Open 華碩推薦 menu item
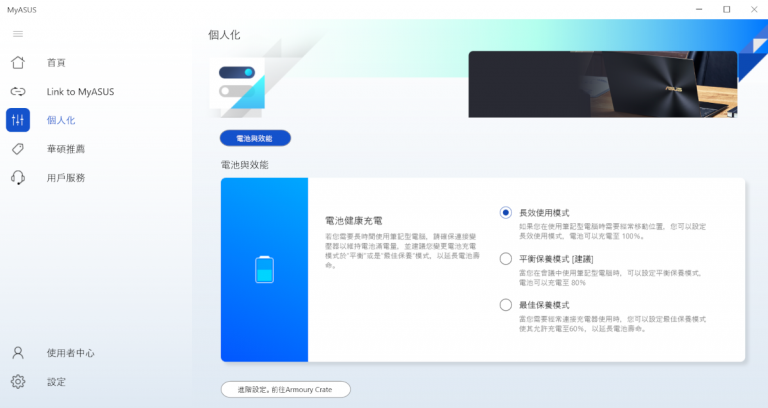The image size is (768, 408). pos(66,149)
